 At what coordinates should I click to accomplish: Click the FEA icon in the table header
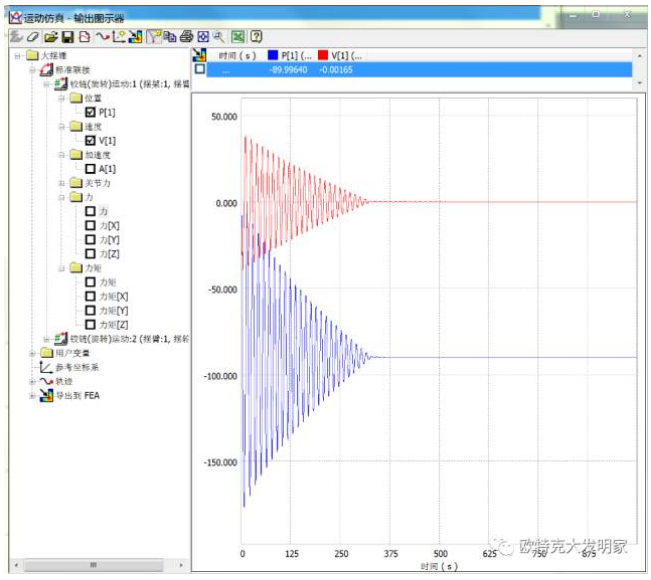[x=199, y=55]
